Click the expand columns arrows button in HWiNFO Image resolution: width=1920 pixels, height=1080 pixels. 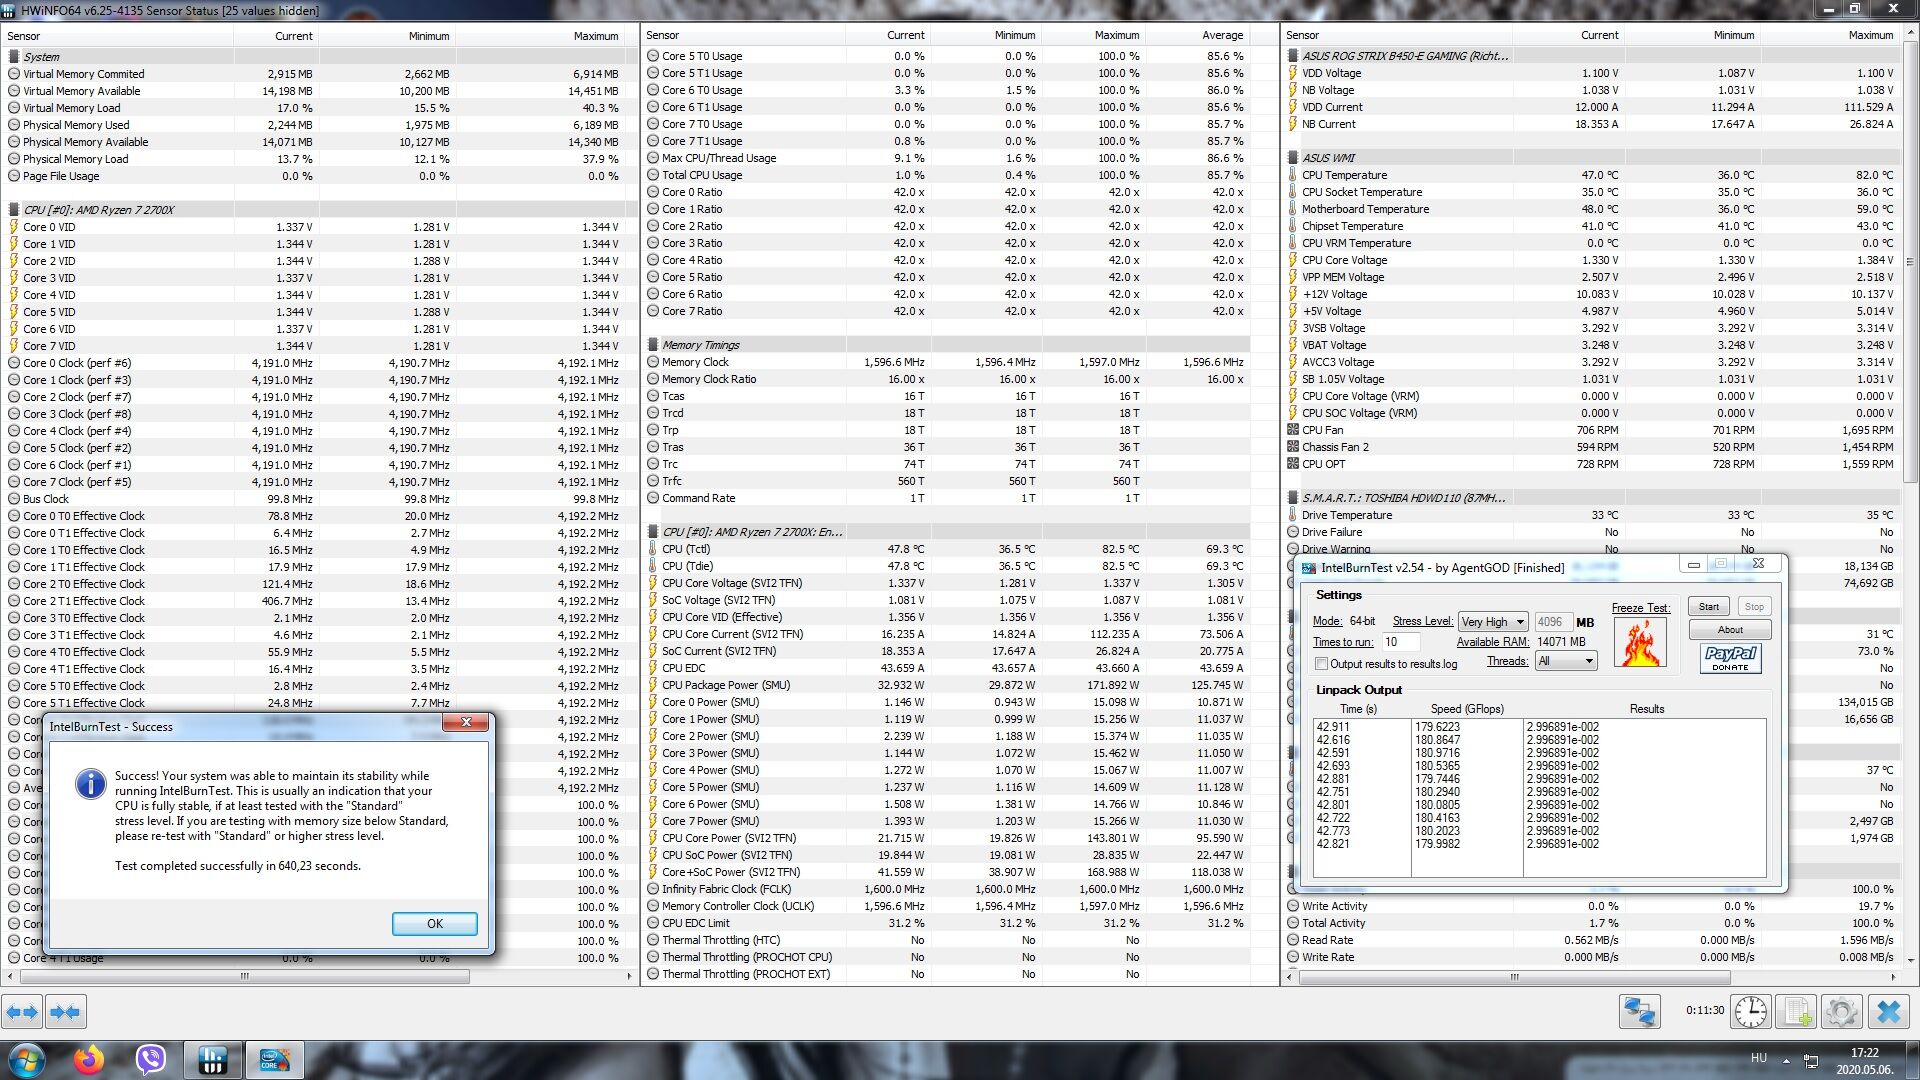[x=22, y=1012]
